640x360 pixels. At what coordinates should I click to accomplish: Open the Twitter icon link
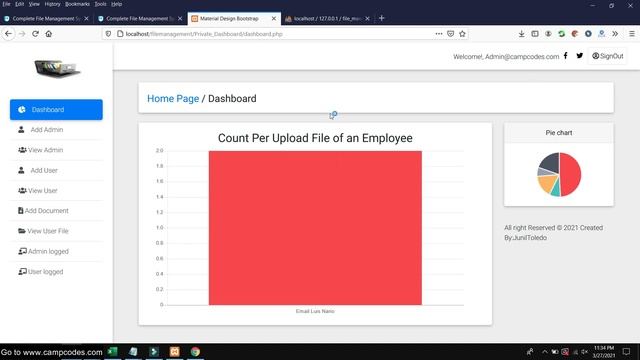[x=580, y=56]
